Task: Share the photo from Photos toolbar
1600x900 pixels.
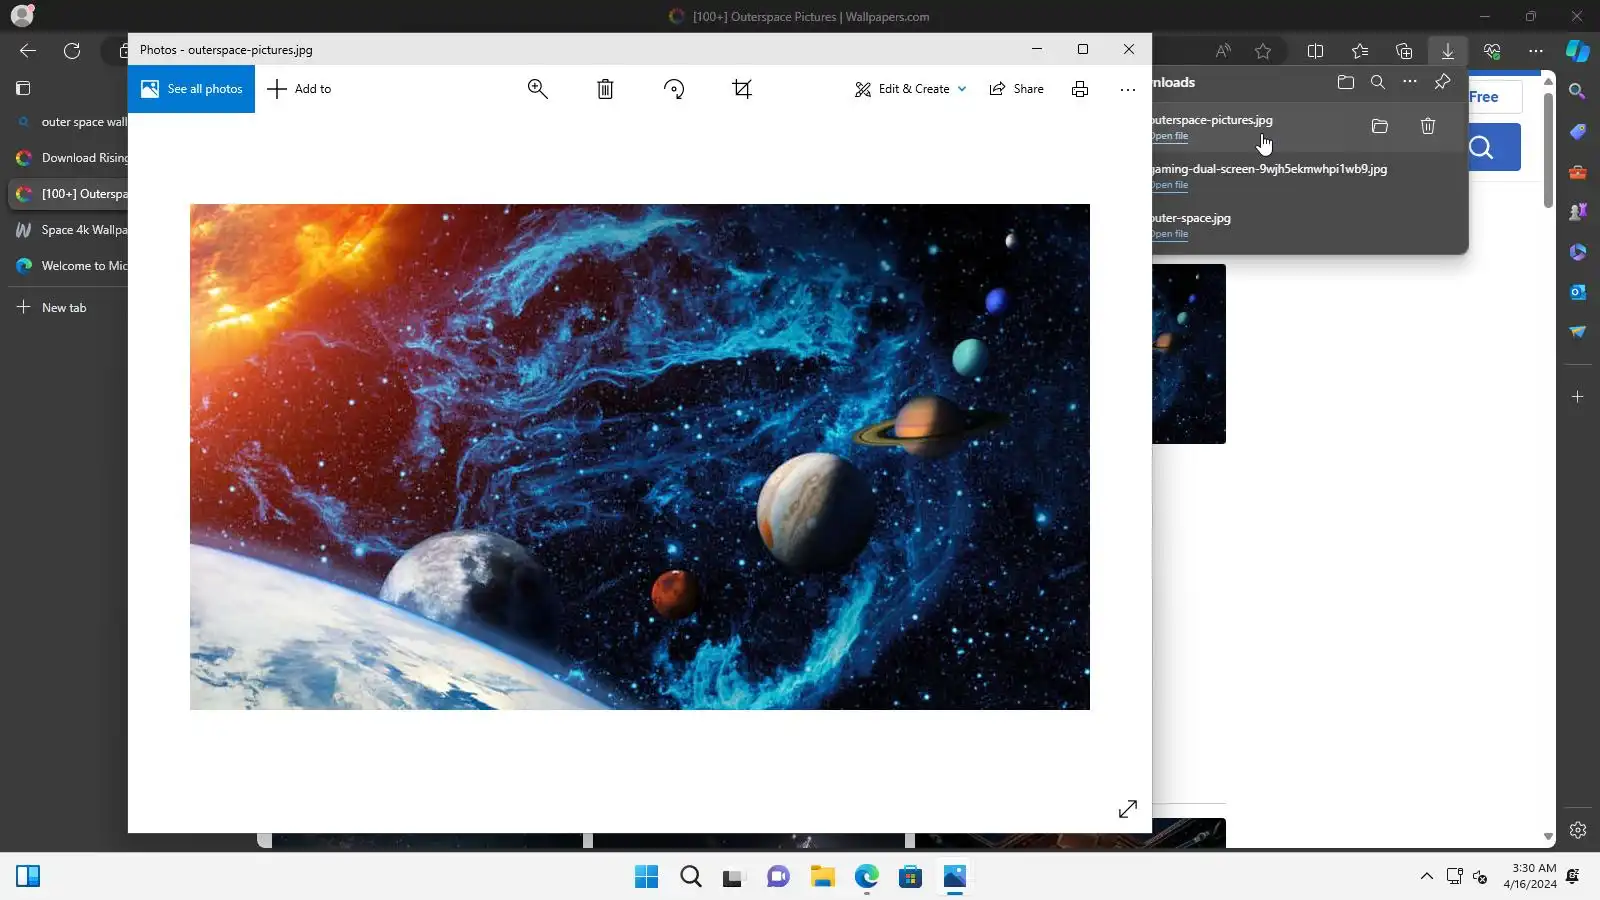Action: tap(1016, 89)
